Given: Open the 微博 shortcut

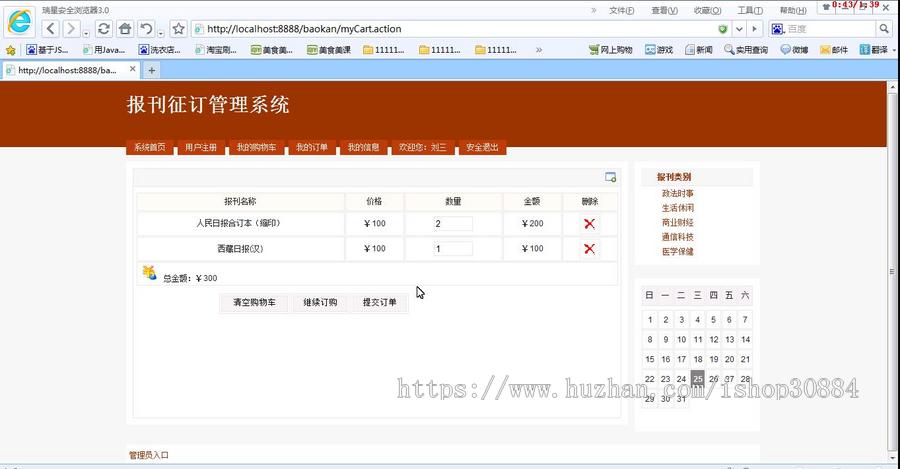Looking at the screenshot, I should [x=794, y=50].
